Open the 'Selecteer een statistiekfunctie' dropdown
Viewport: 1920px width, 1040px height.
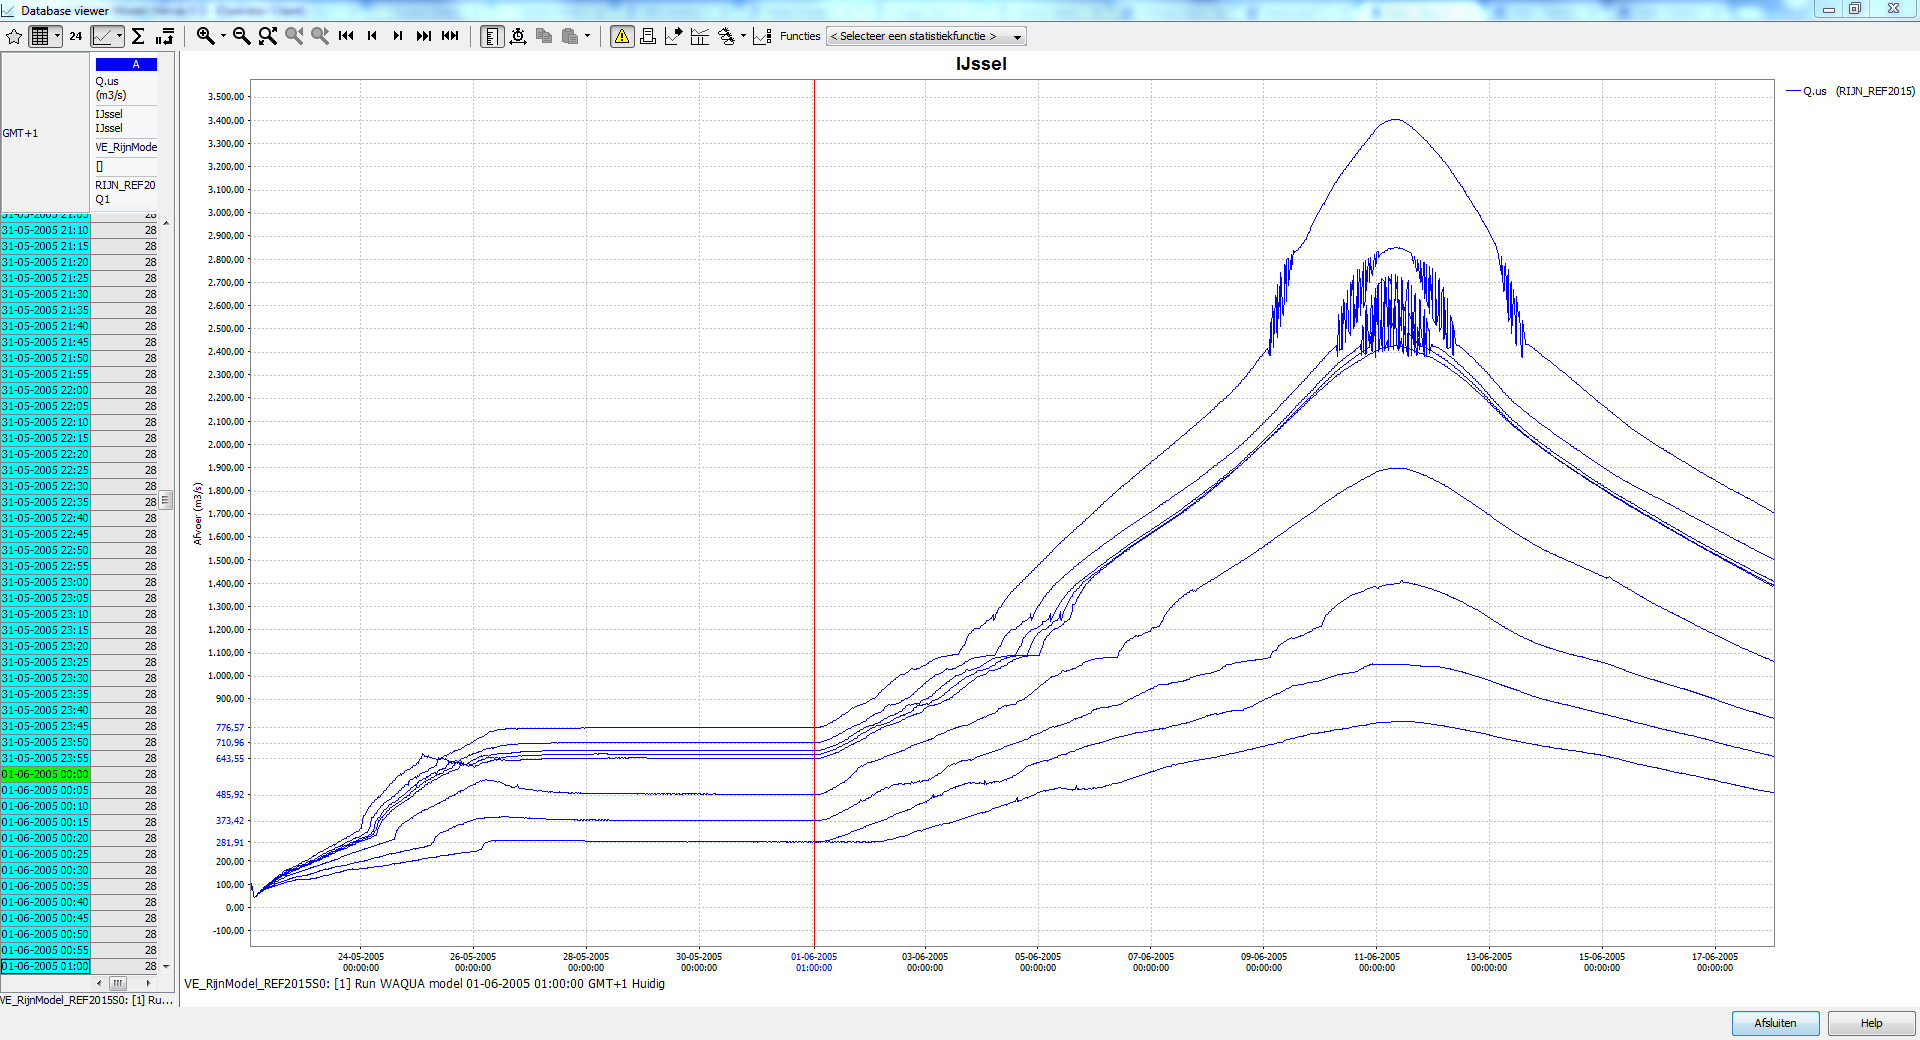926,36
